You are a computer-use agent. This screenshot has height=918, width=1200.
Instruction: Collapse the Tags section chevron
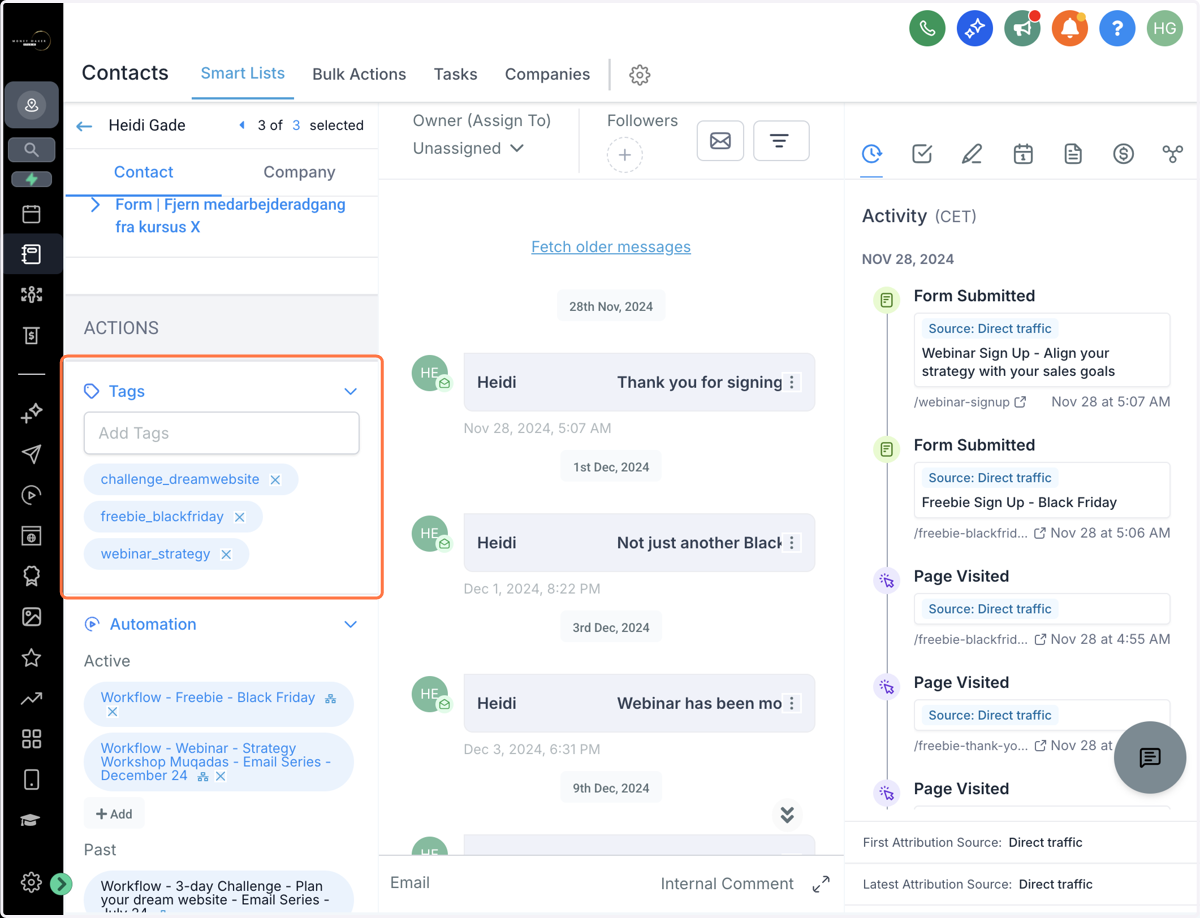click(350, 392)
